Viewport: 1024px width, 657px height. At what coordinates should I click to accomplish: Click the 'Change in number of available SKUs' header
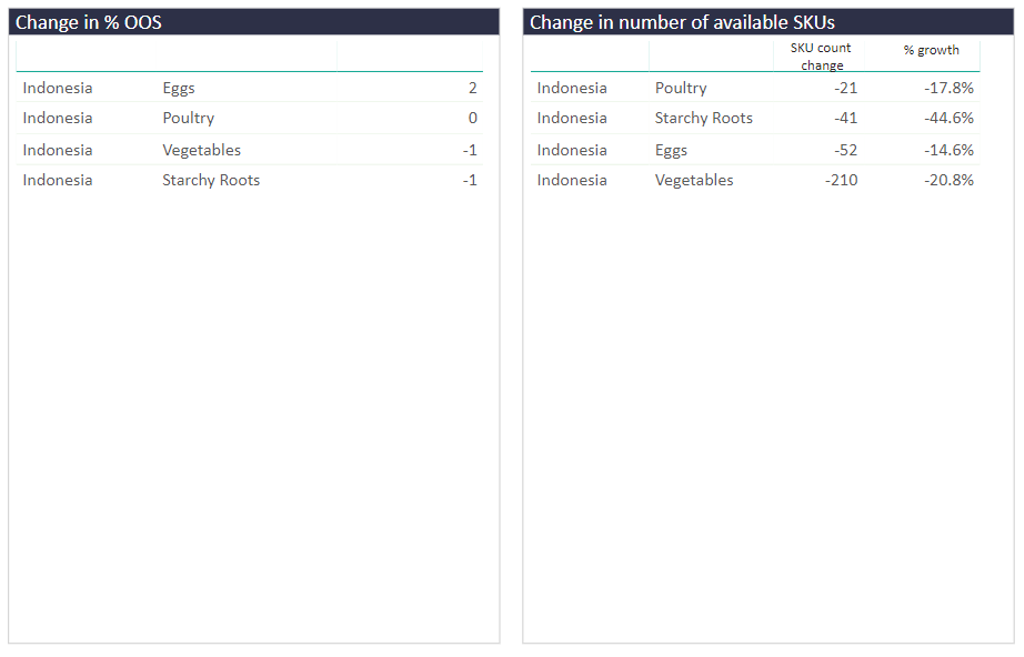click(768, 22)
